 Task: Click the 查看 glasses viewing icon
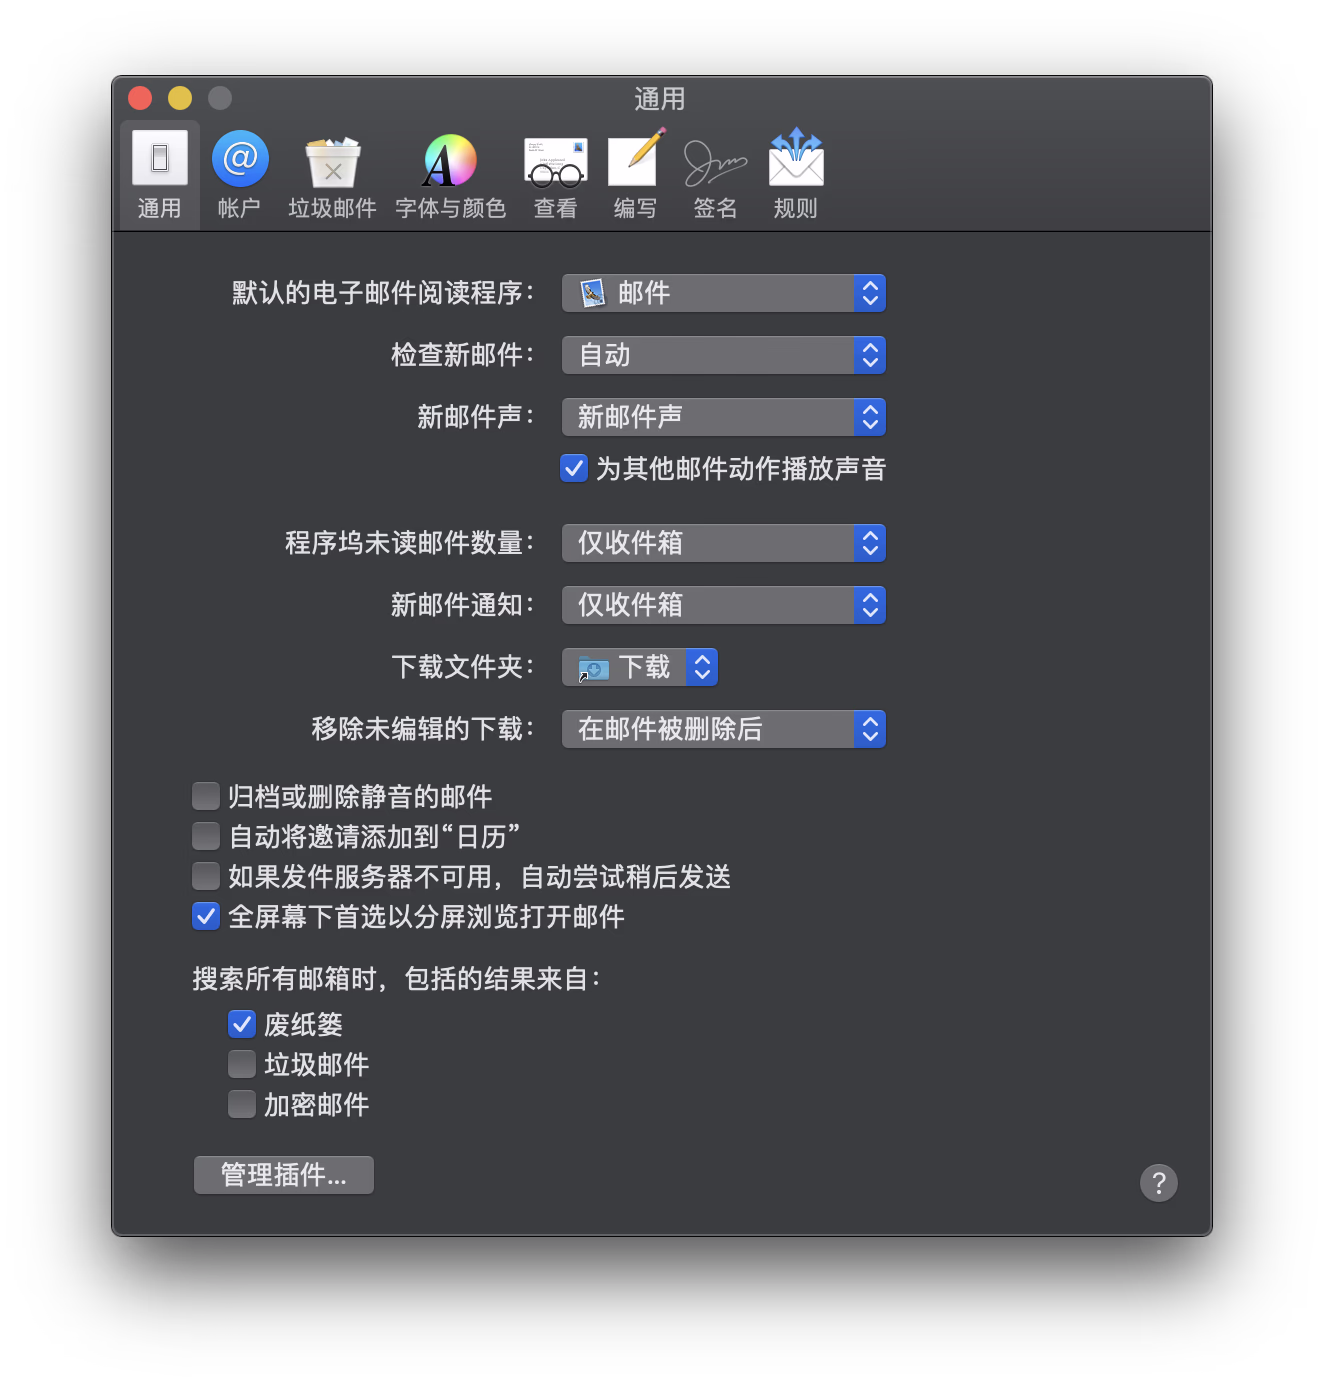555,162
